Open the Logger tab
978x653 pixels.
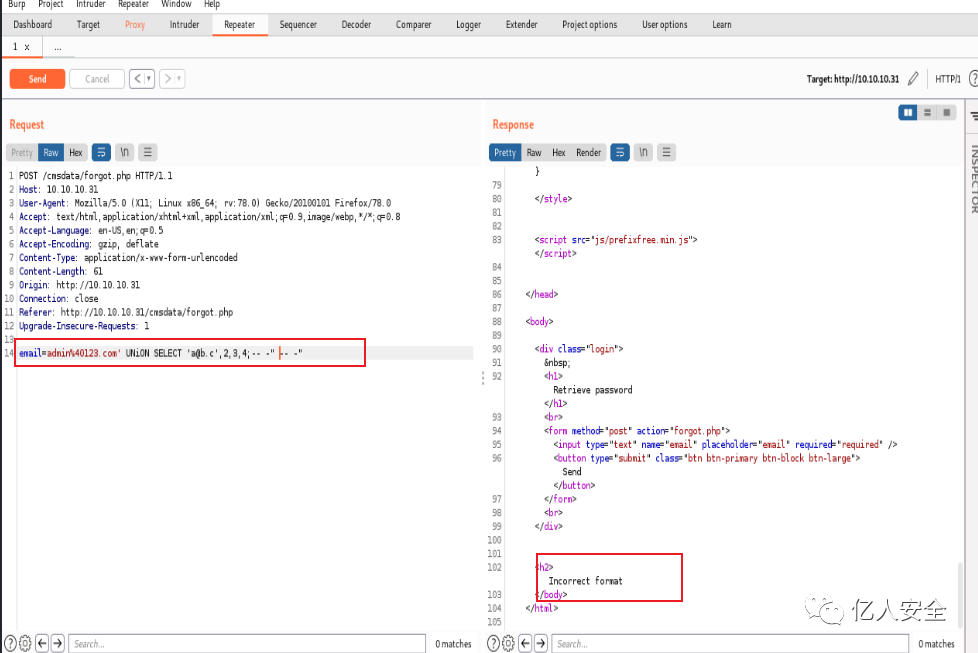pos(468,25)
